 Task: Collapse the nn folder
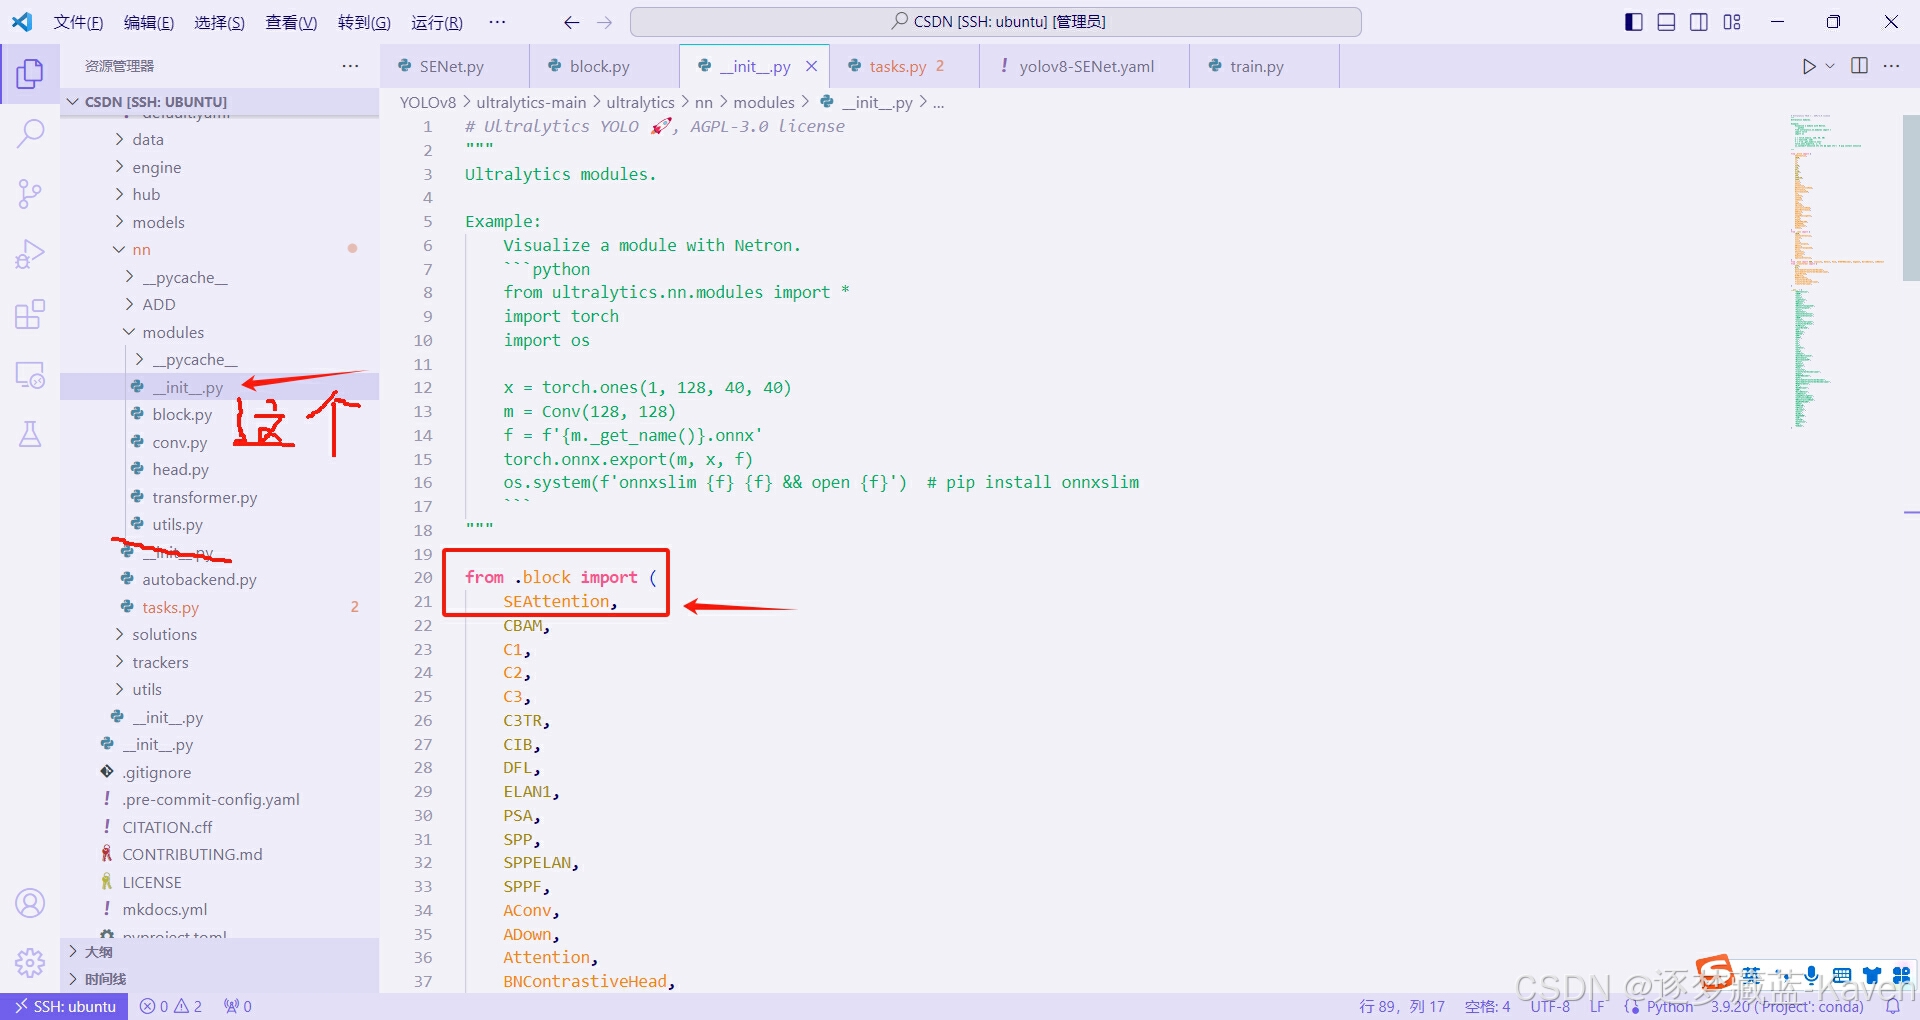pos(219,249)
